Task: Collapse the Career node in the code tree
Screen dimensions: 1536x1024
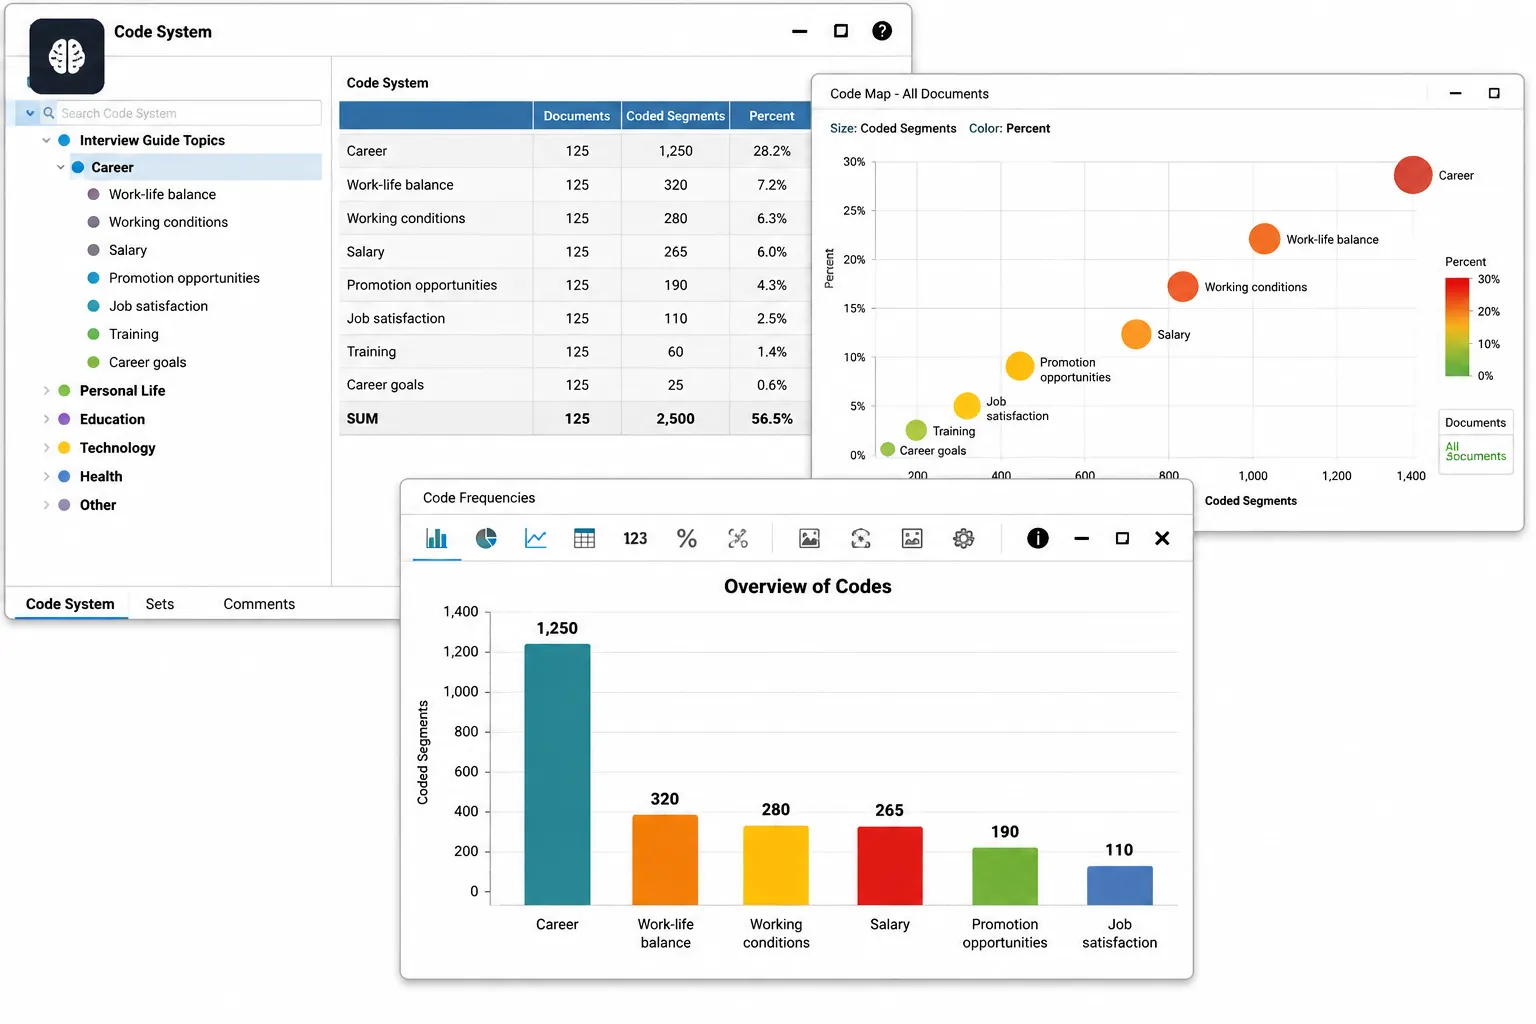Action: pyautogui.click(x=60, y=167)
